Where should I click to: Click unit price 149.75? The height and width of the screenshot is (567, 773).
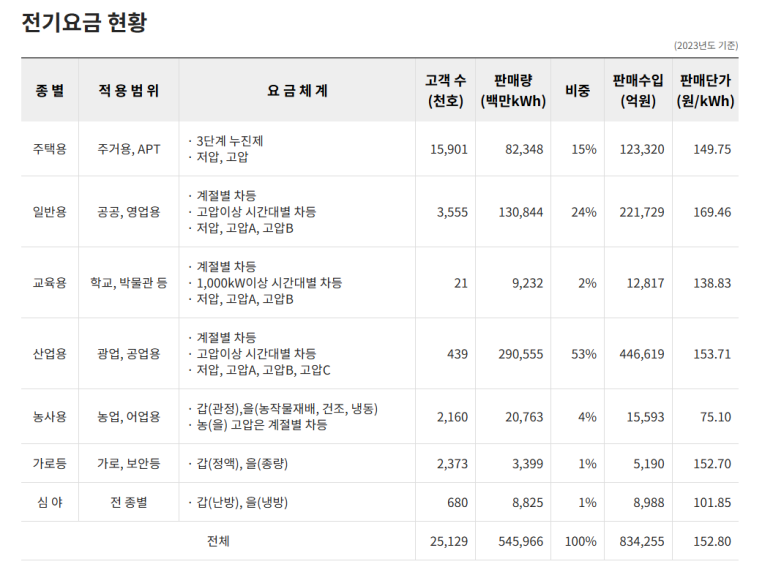coord(712,149)
